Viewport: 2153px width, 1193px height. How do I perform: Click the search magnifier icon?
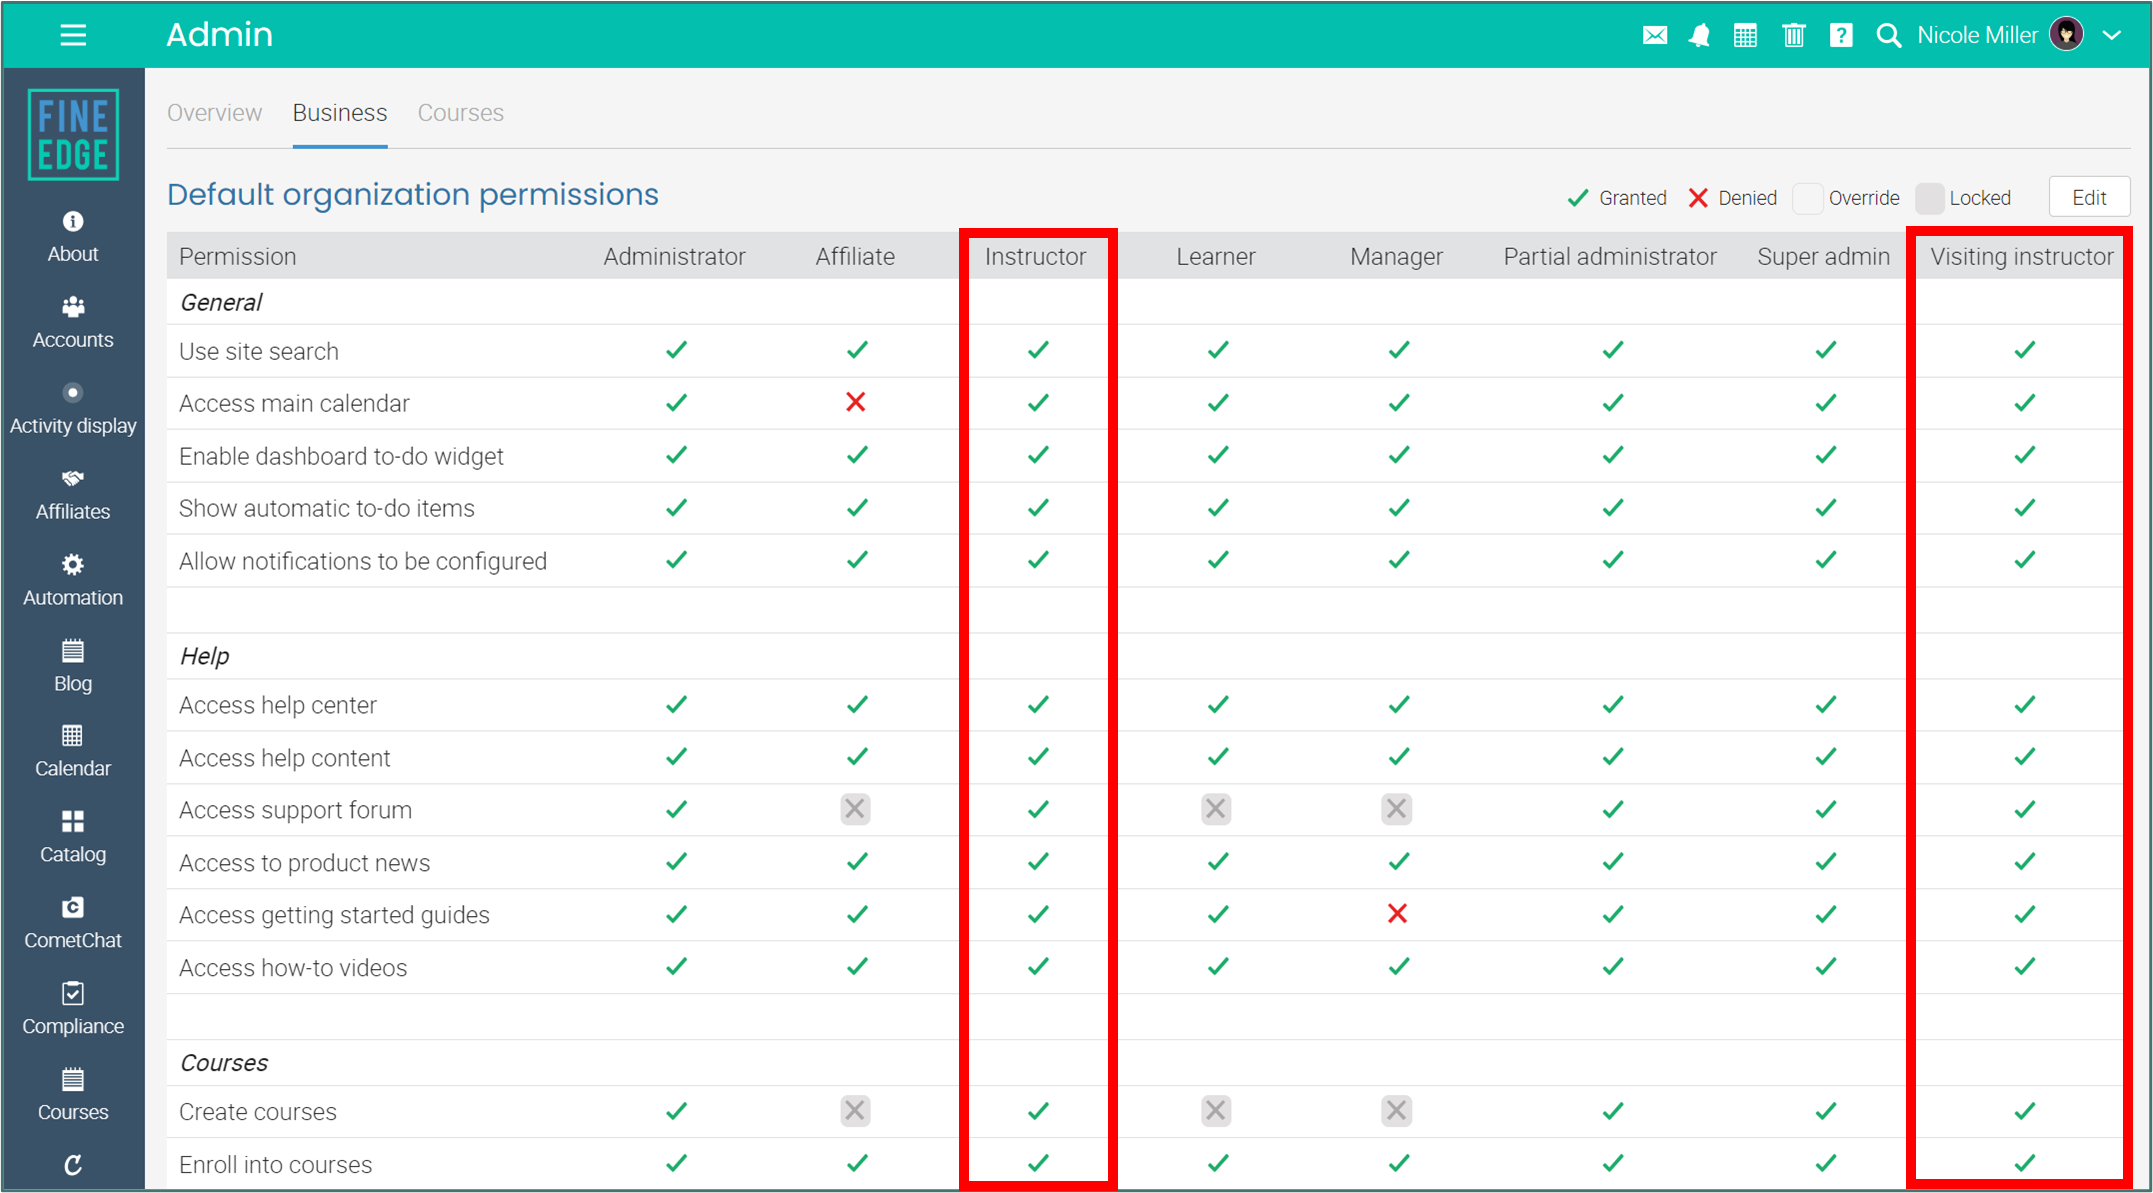(x=1888, y=36)
